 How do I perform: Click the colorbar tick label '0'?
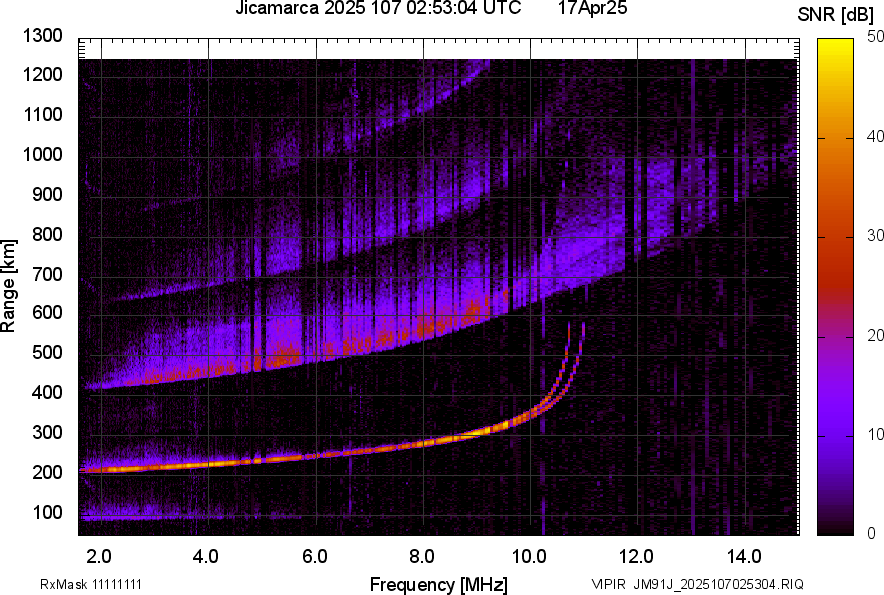coord(872,533)
